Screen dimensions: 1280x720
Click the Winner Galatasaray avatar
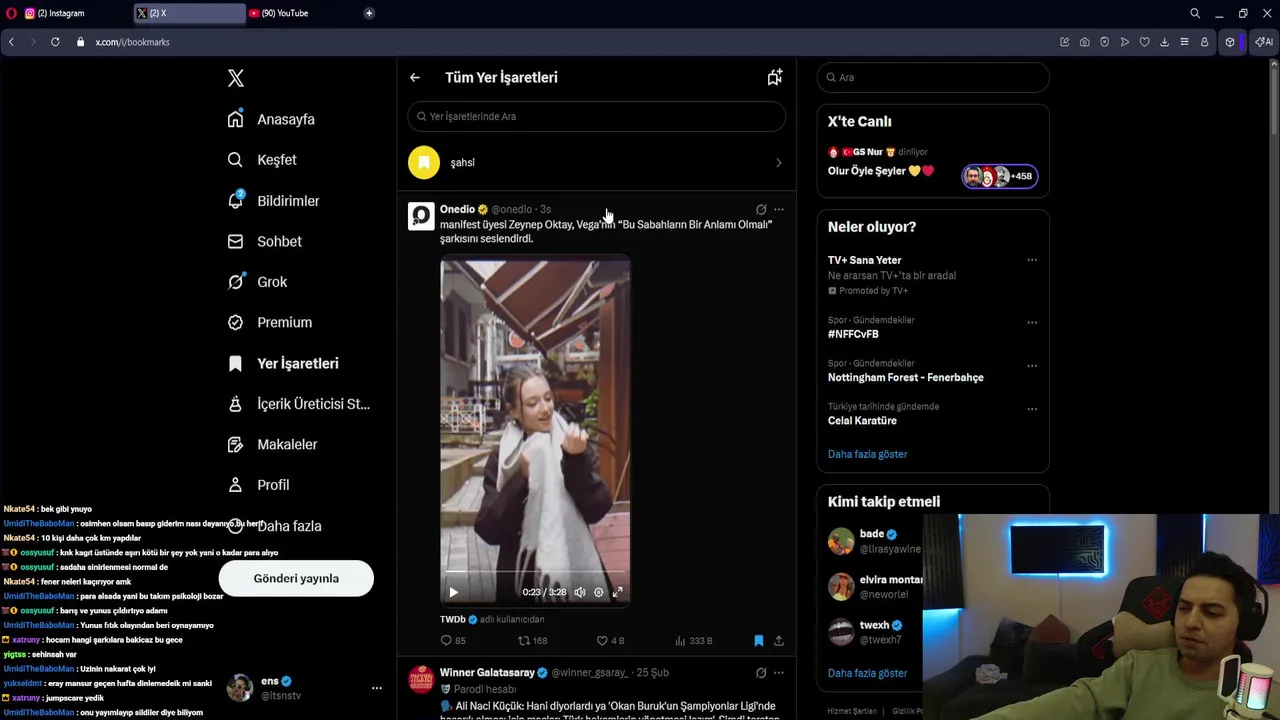coord(421,680)
